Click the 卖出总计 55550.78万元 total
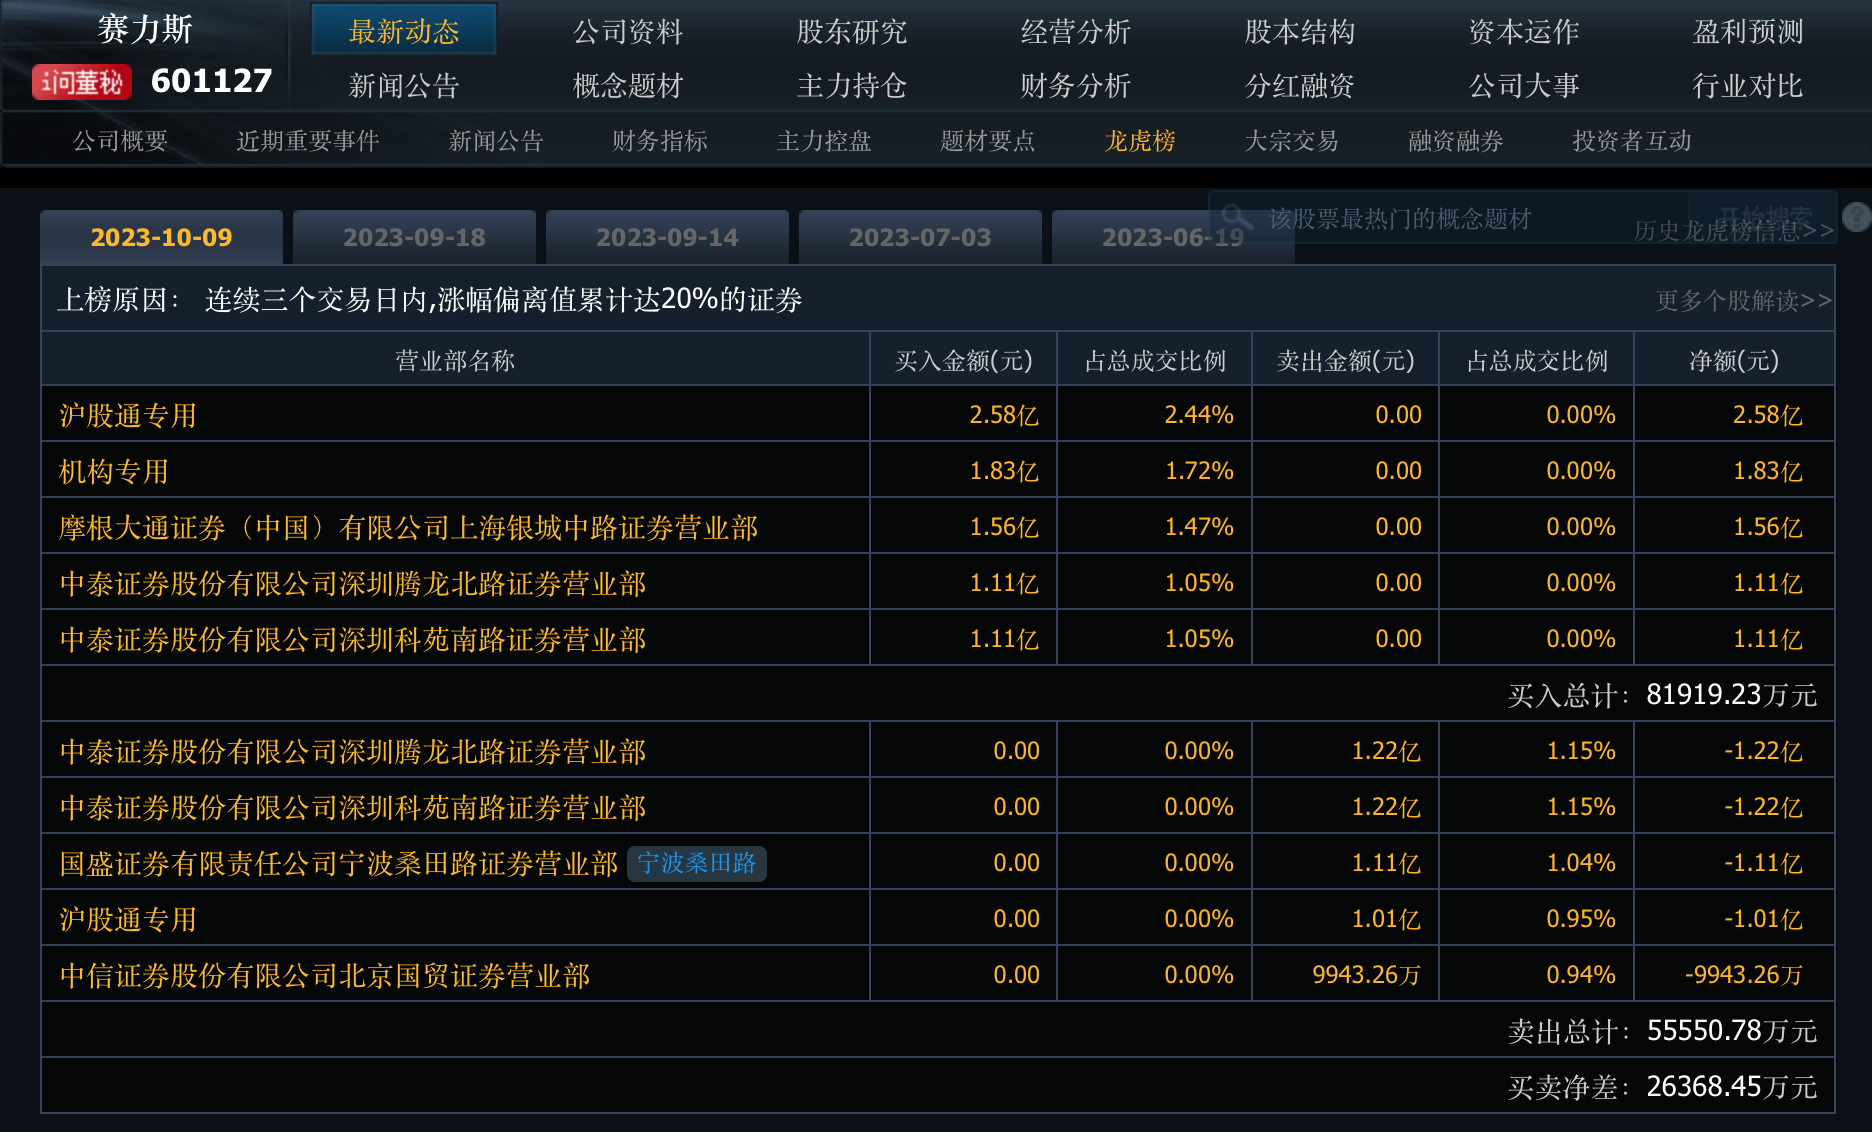 (x=1662, y=1031)
